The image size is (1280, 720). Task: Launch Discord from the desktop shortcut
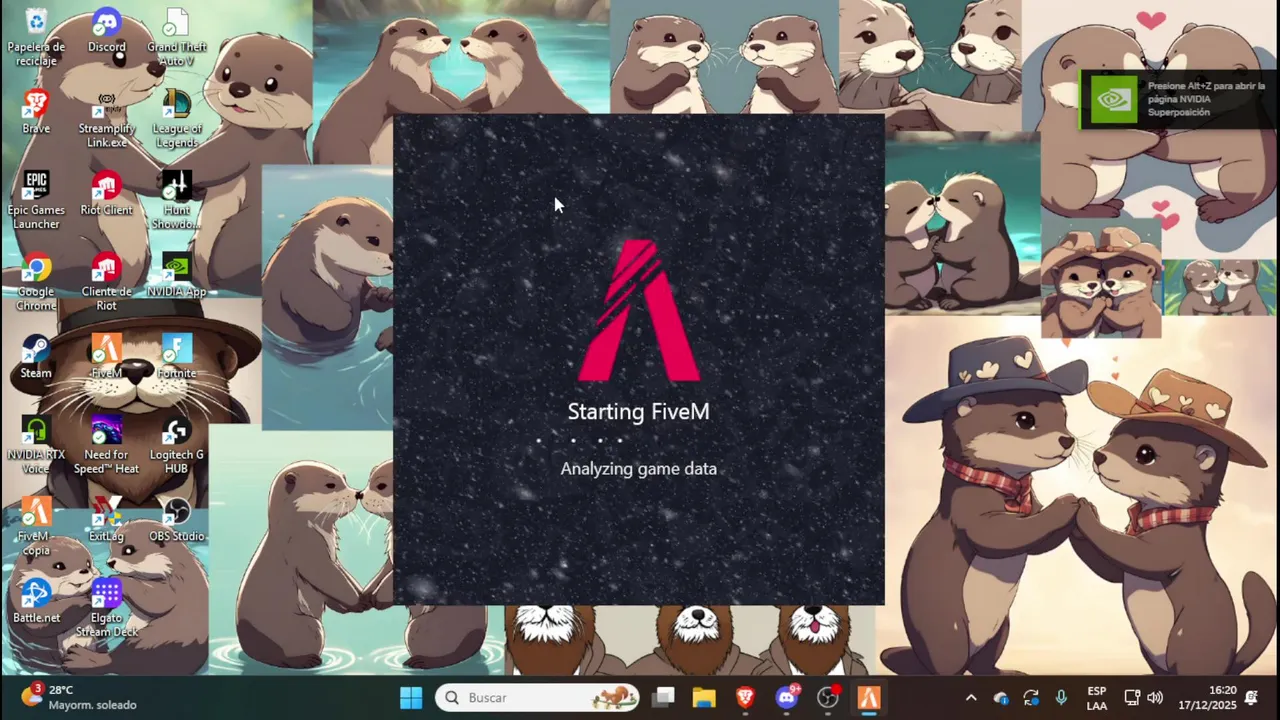pos(106,31)
